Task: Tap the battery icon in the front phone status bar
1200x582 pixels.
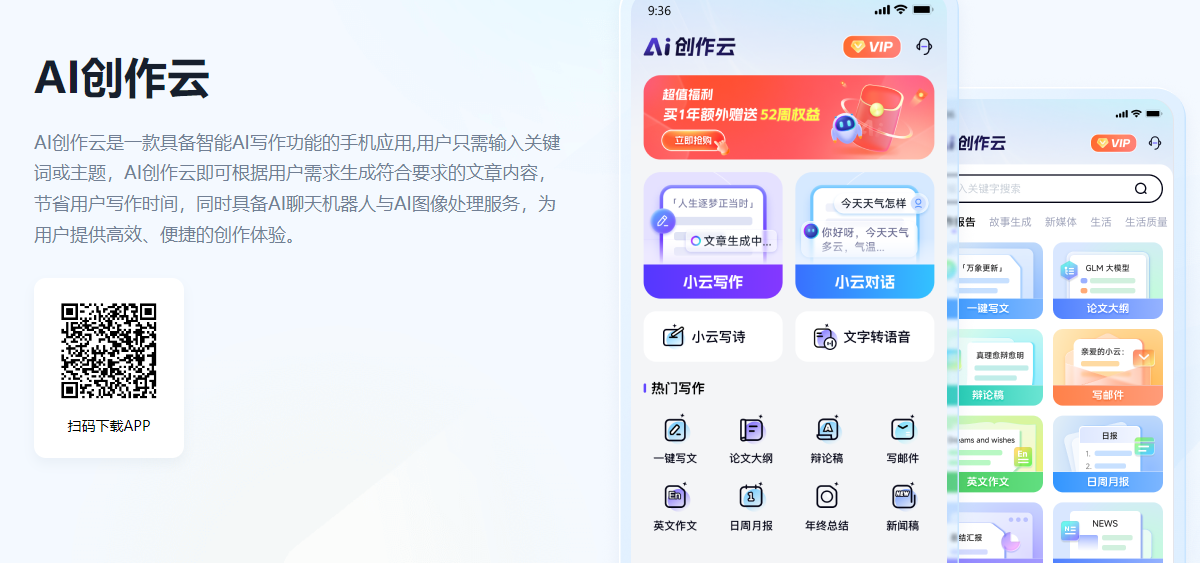Action: [x=923, y=10]
